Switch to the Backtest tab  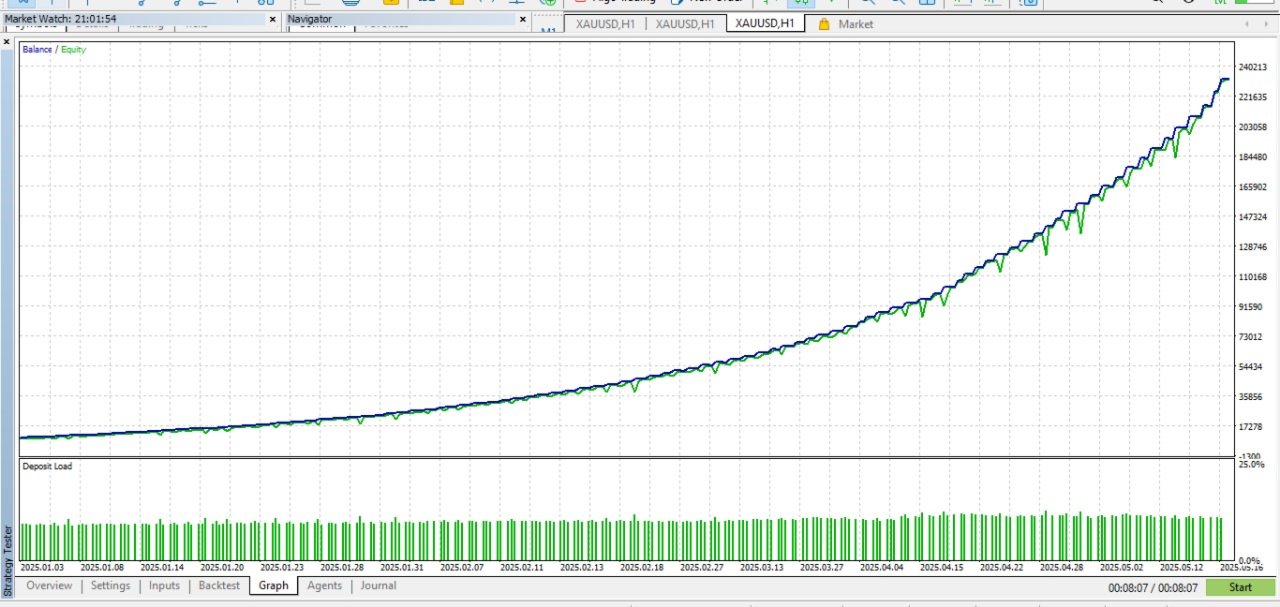[219, 586]
